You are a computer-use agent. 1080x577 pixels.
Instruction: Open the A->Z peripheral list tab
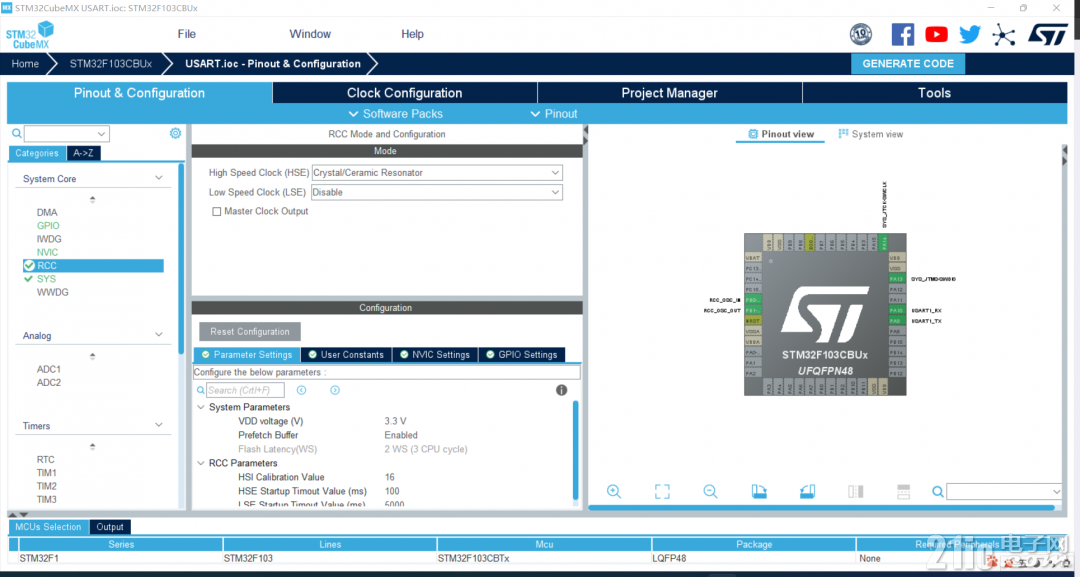84,153
